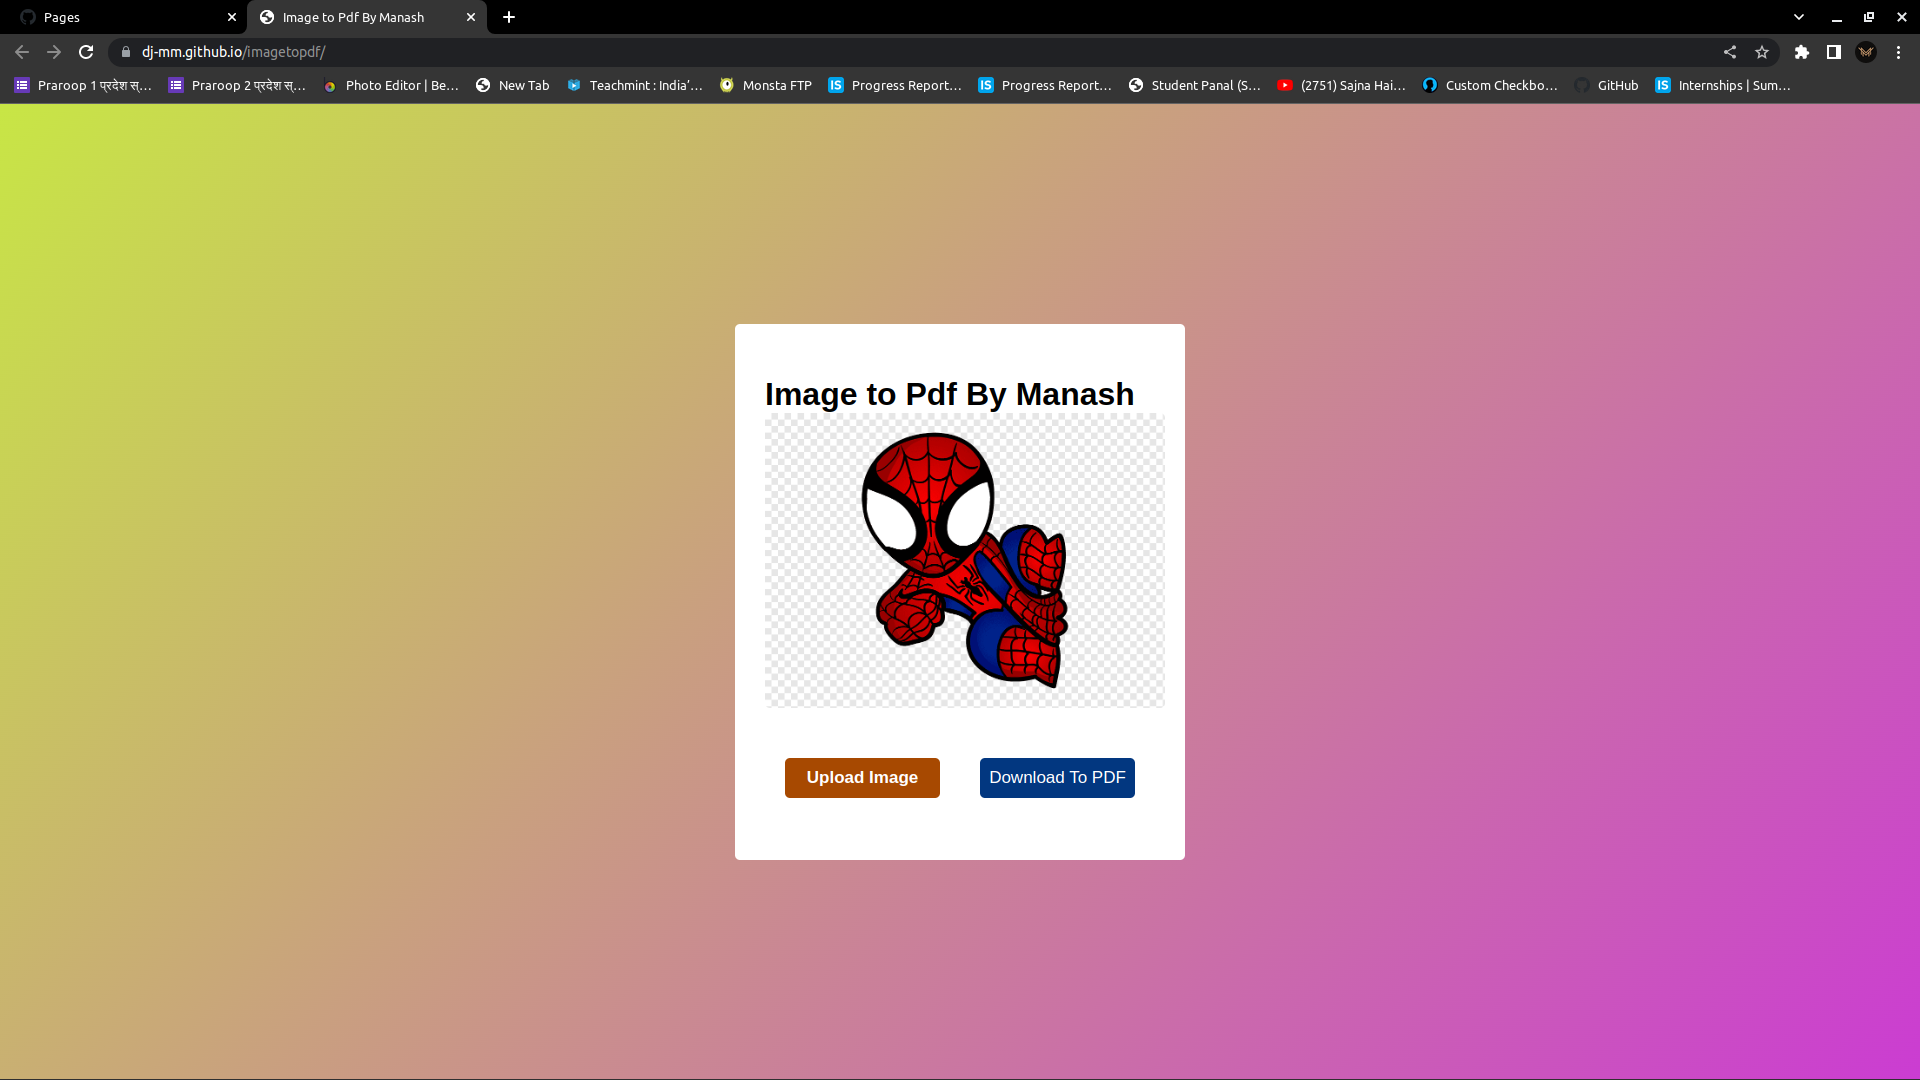The image size is (1920, 1080).
Task: Click the Download To PDF button
Action: pyautogui.click(x=1056, y=777)
